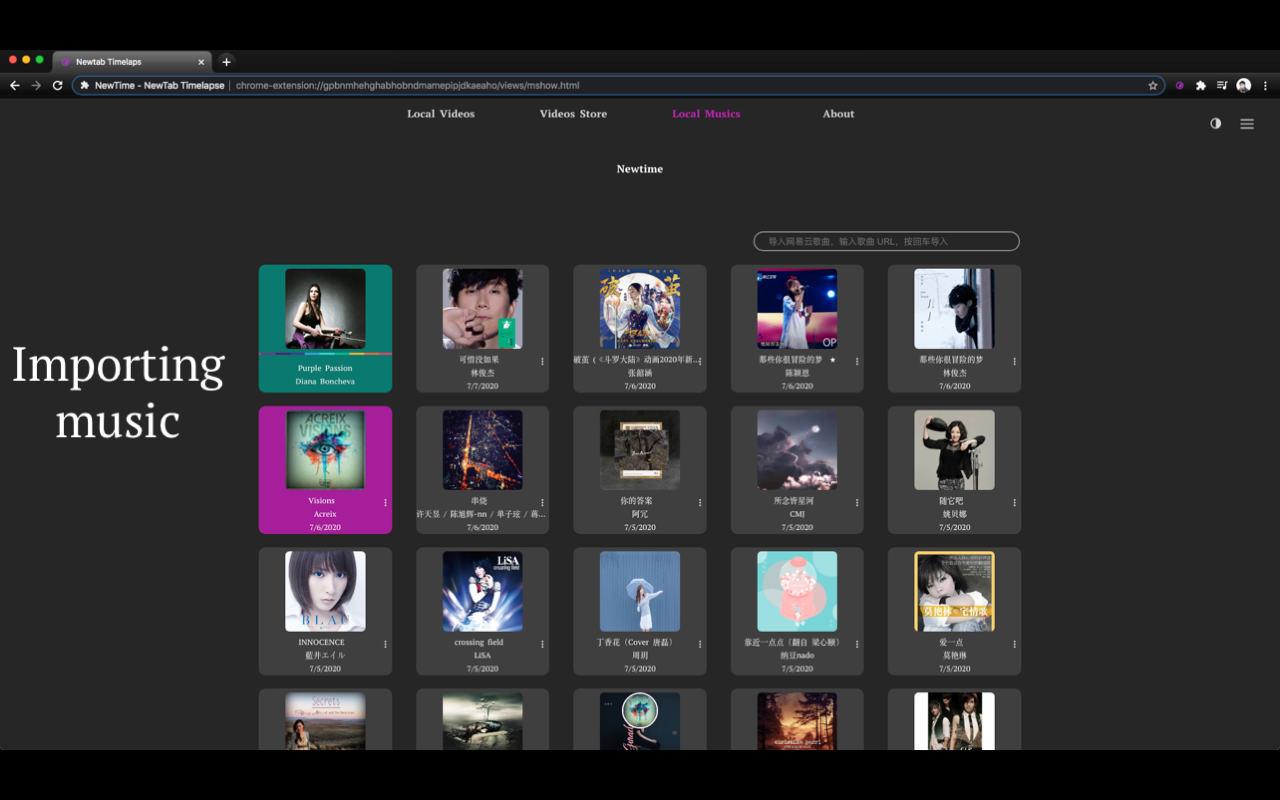The width and height of the screenshot is (1280, 800).
Task: Click the artist name 納豆nado
Action: pos(797,655)
